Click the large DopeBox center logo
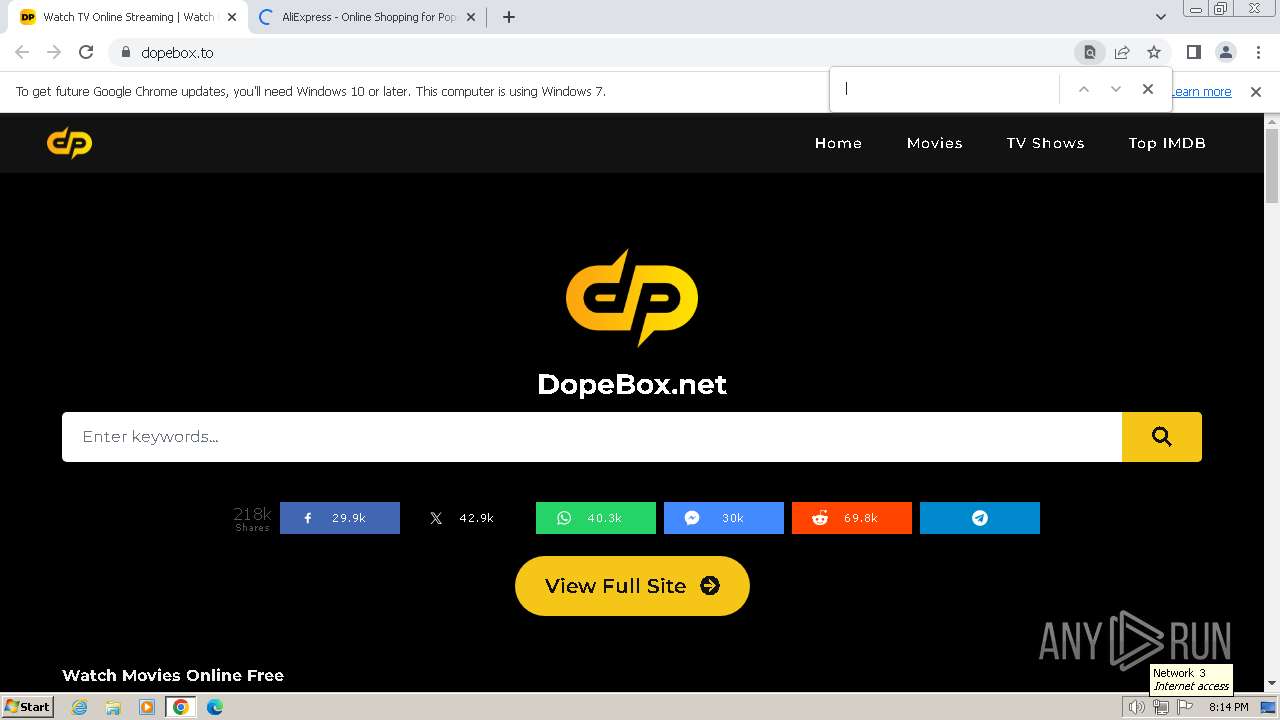The width and height of the screenshot is (1280, 720). click(632, 298)
